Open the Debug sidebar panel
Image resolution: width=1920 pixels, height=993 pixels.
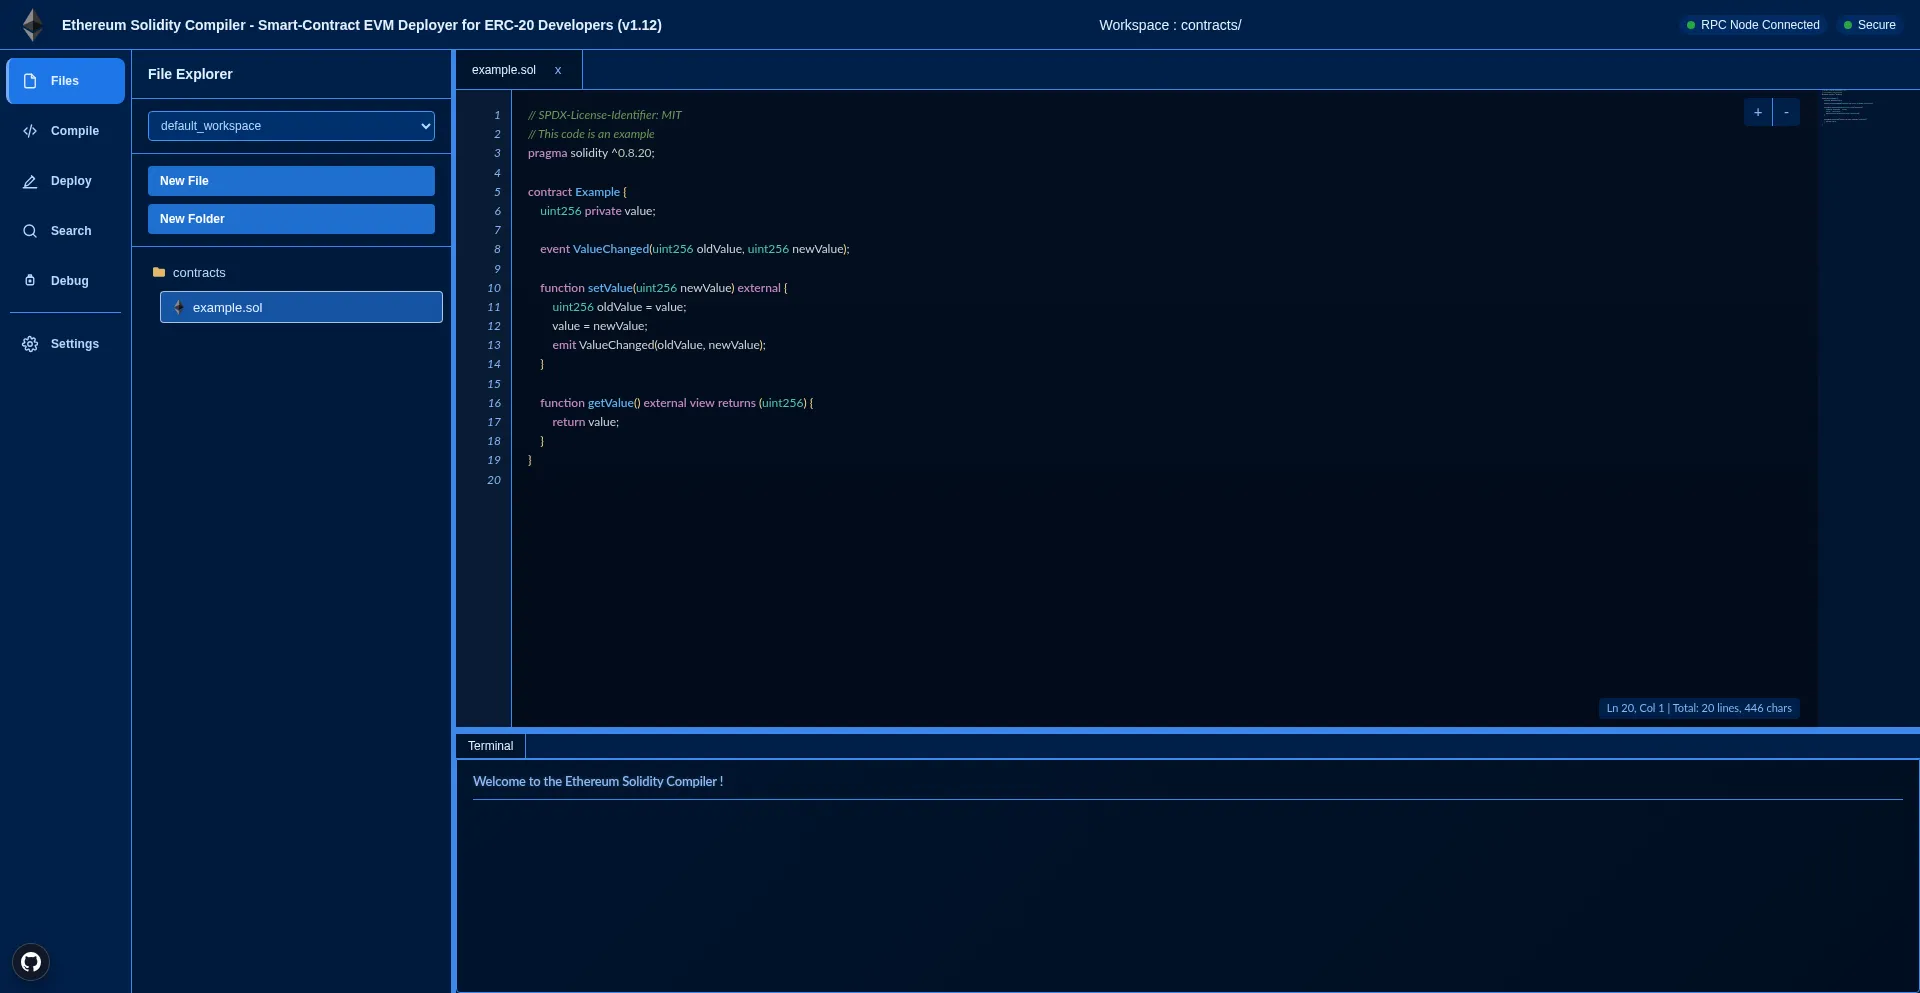point(66,281)
